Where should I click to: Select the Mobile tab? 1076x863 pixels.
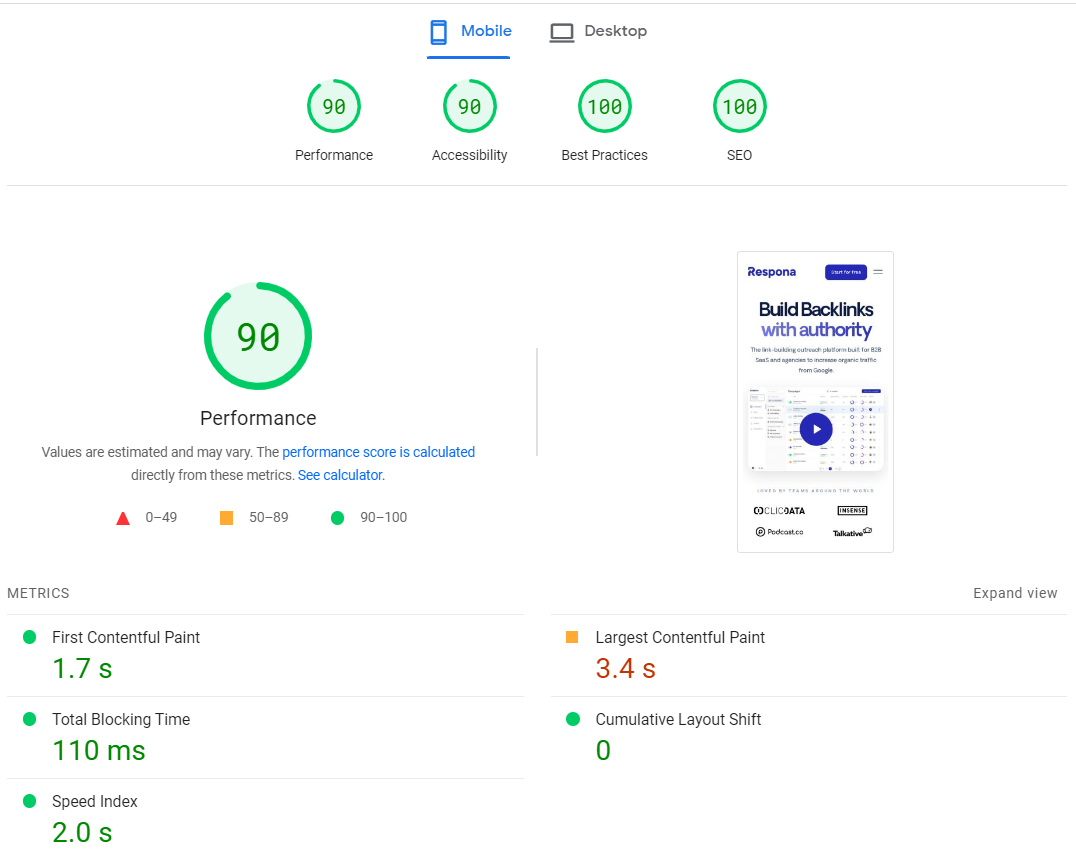(469, 31)
